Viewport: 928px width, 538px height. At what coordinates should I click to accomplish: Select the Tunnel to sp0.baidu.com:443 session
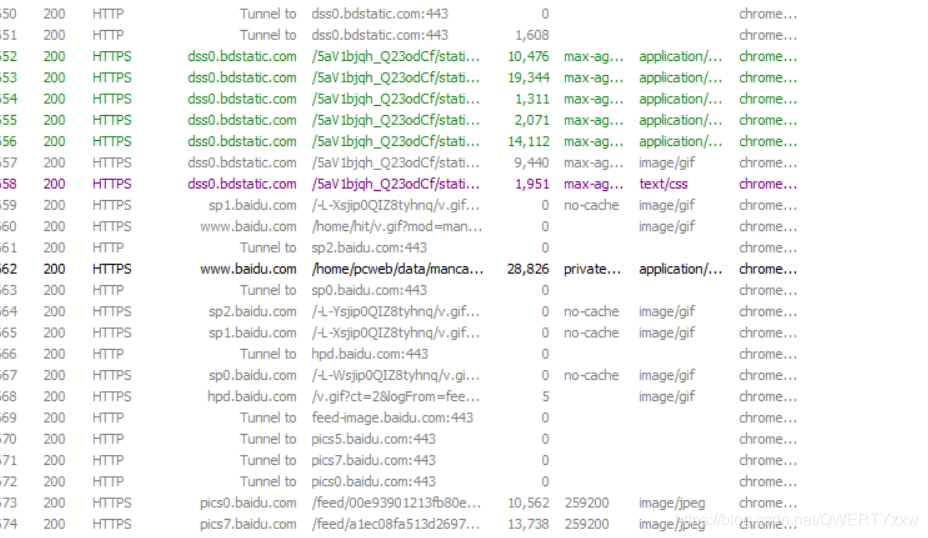pyautogui.click(x=398, y=291)
